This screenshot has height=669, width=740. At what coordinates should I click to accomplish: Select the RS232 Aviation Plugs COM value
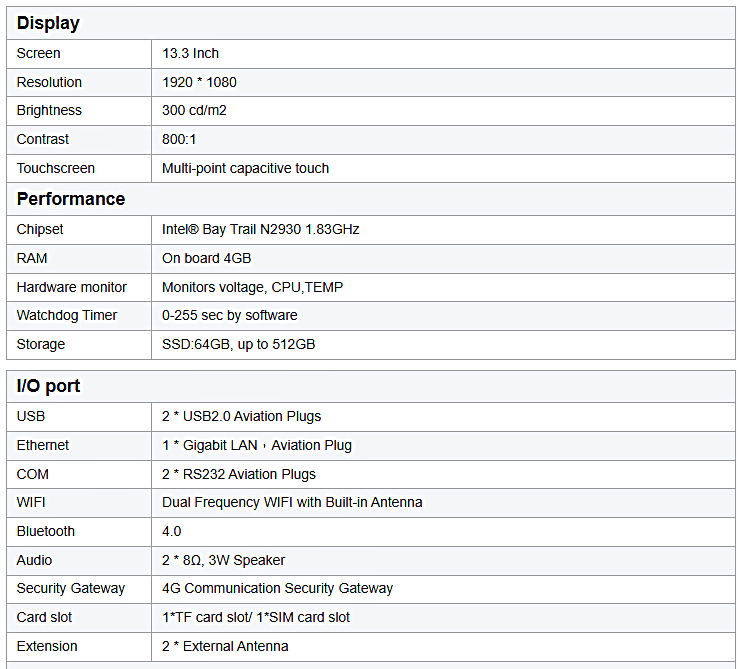click(239, 474)
